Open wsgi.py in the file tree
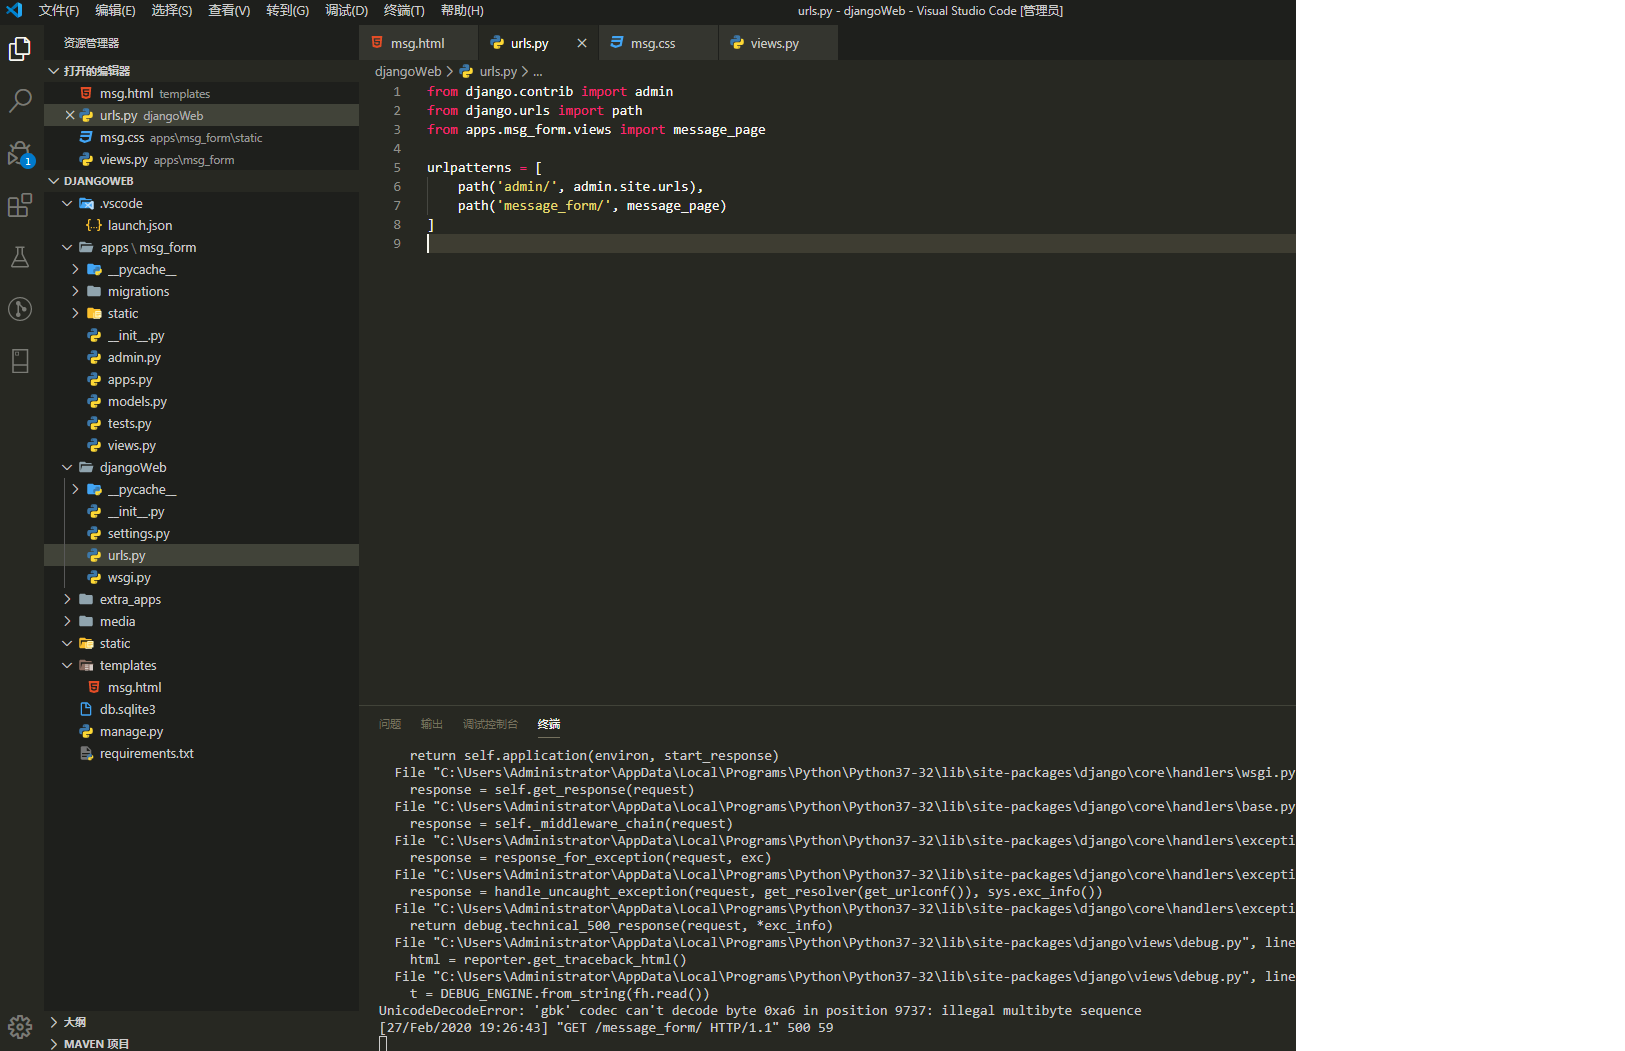Viewport: 1625px width, 1051px height. [x=201, y=577]
